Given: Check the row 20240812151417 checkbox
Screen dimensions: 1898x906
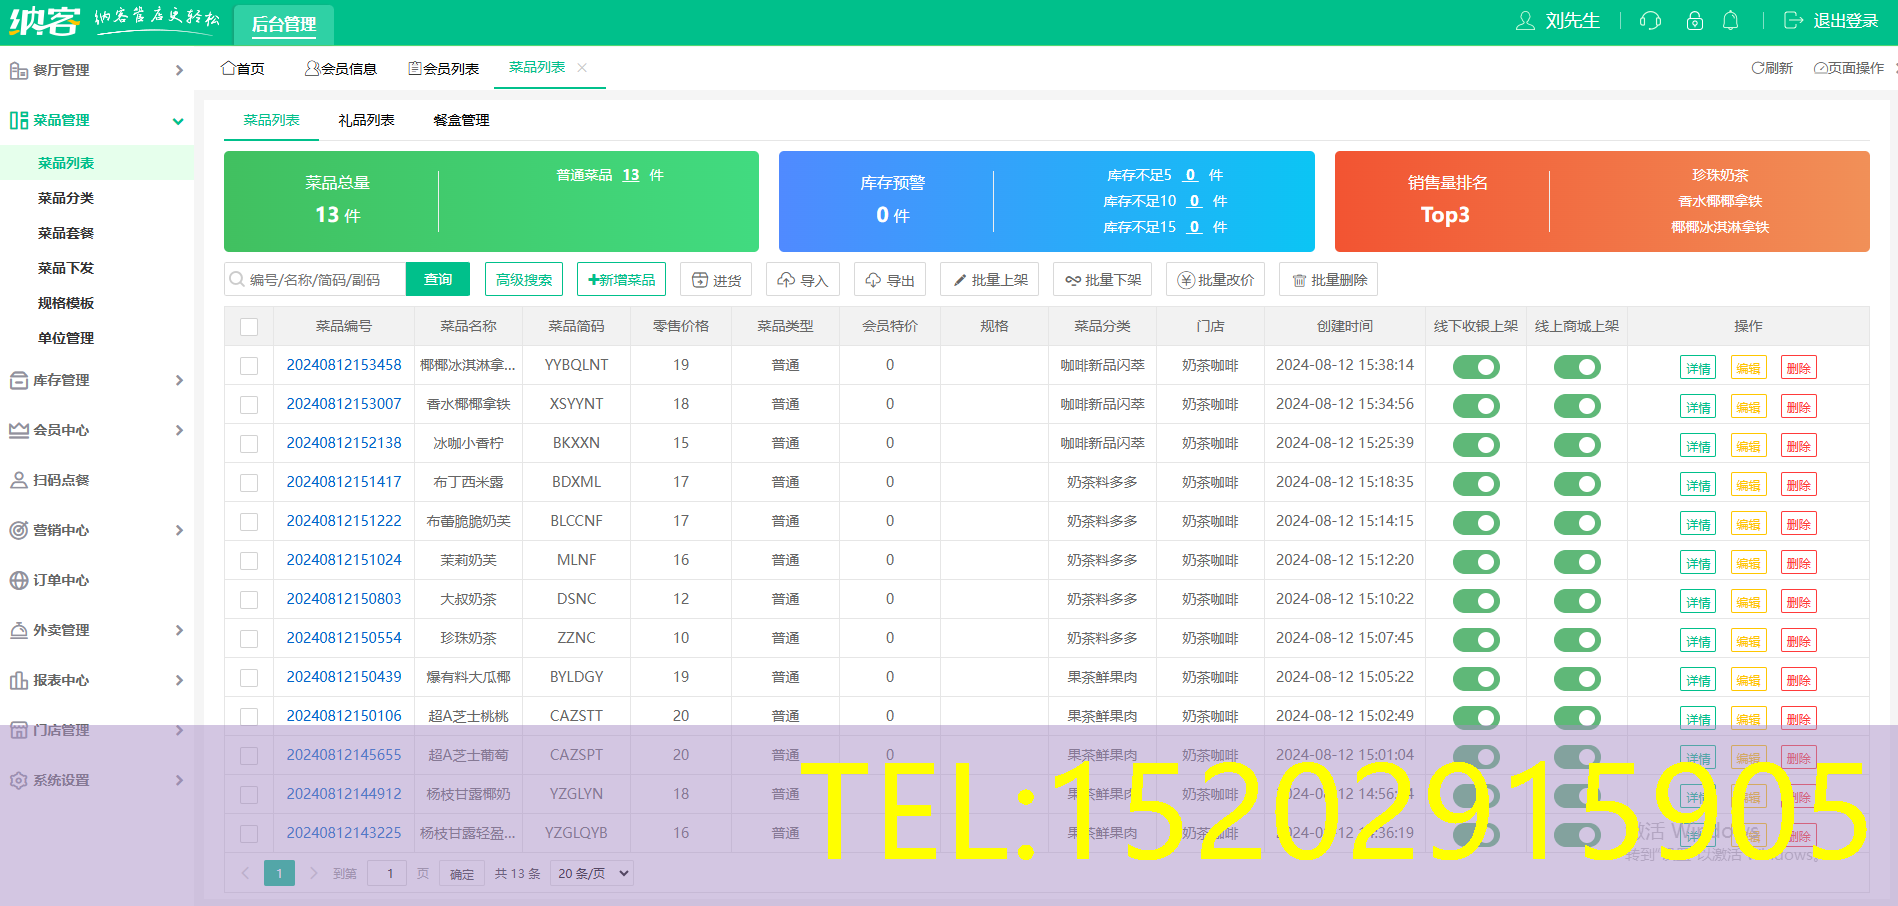Looking at the screenshot, I should coord(249,483).
